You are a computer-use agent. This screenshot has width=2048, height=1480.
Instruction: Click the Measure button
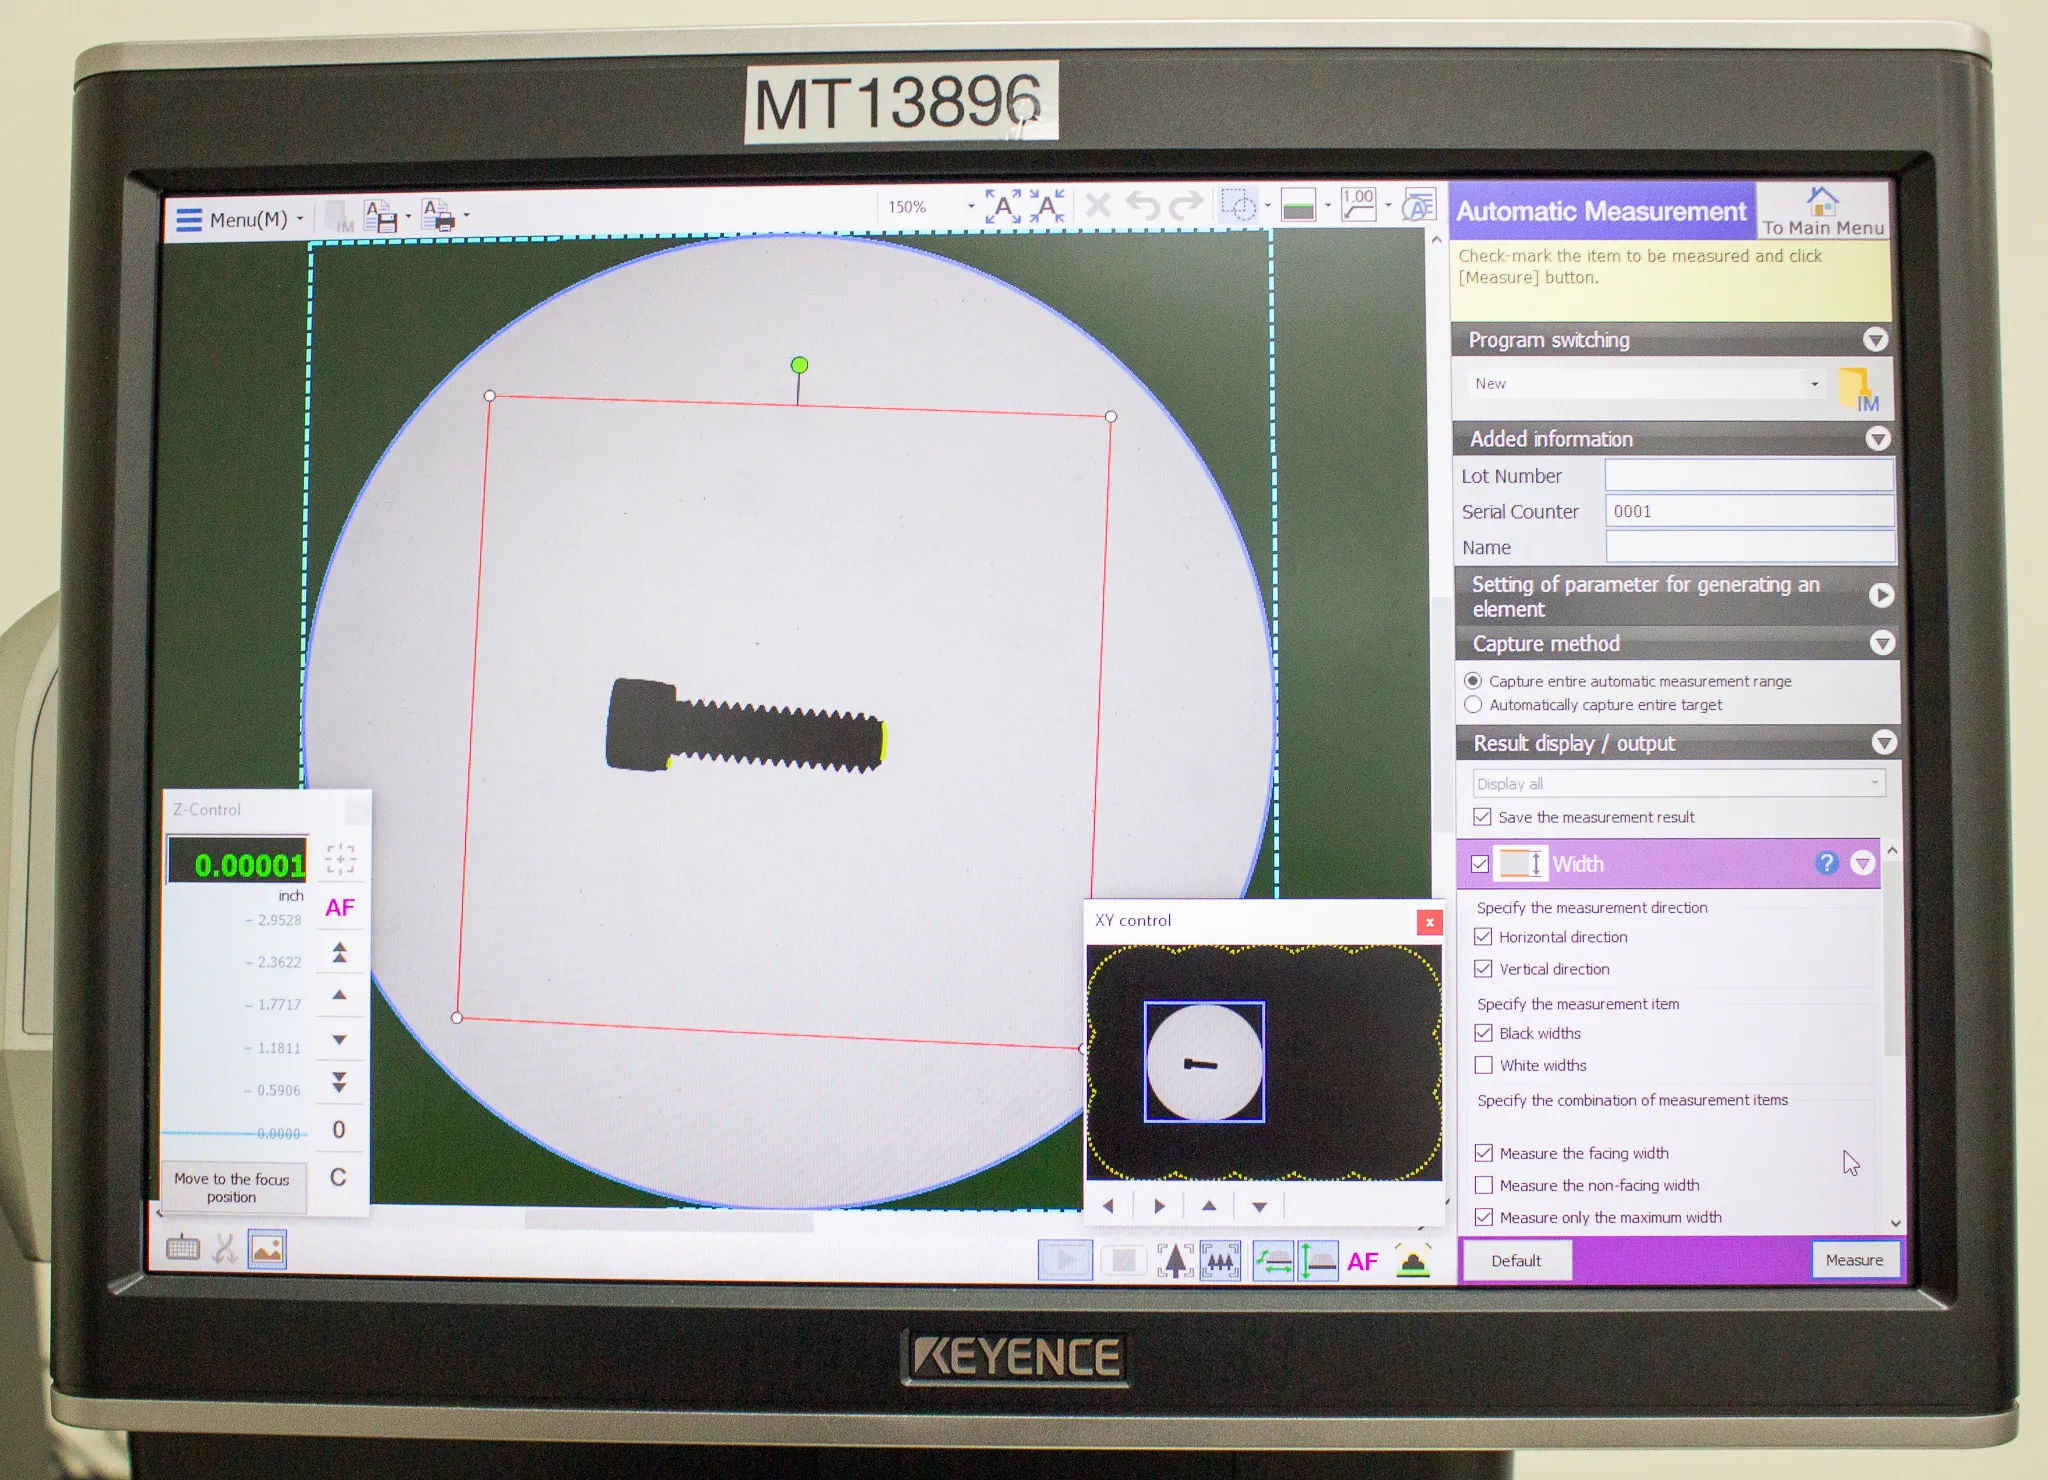click(x=1855, y=1260)
